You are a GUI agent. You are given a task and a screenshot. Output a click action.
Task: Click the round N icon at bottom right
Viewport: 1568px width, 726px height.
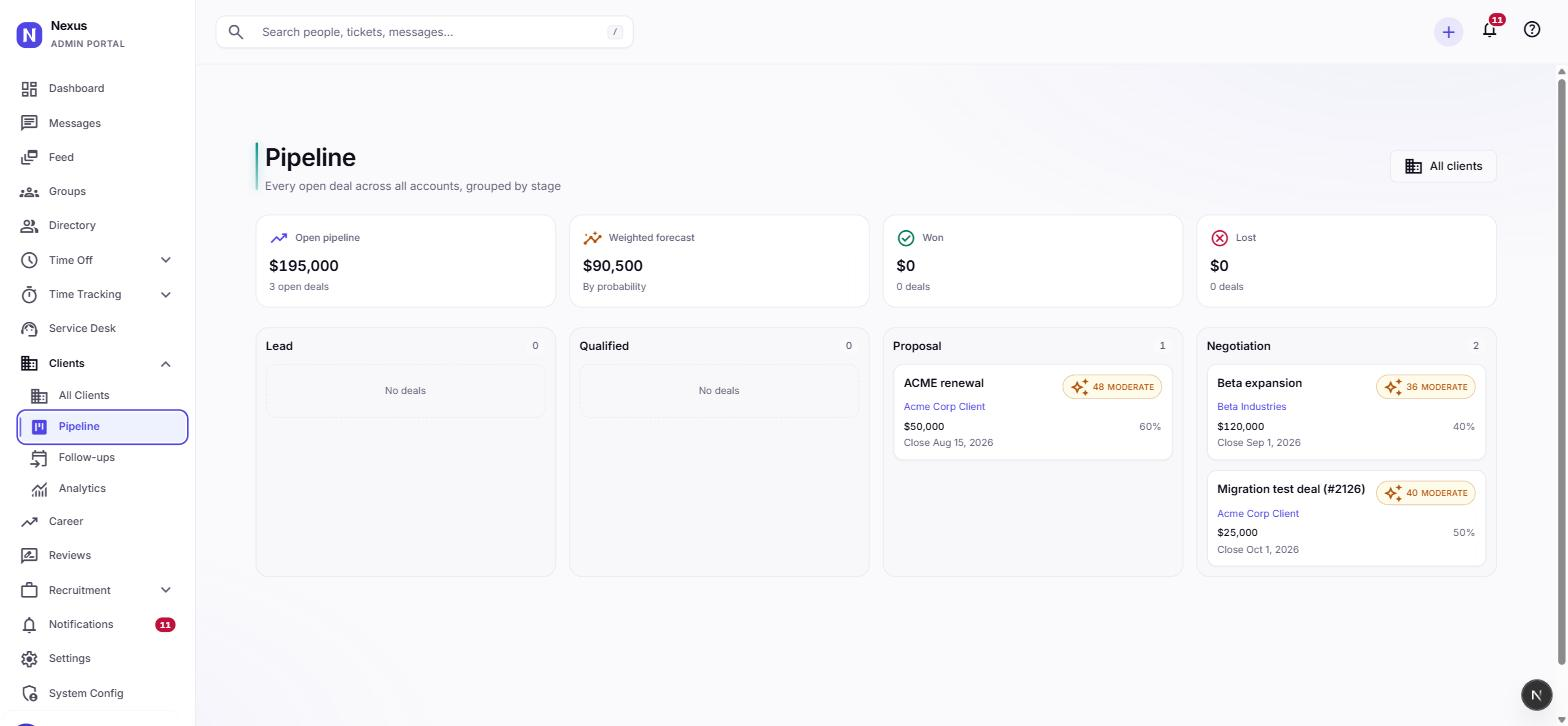pyautogui.click(x=1536, y=695)
